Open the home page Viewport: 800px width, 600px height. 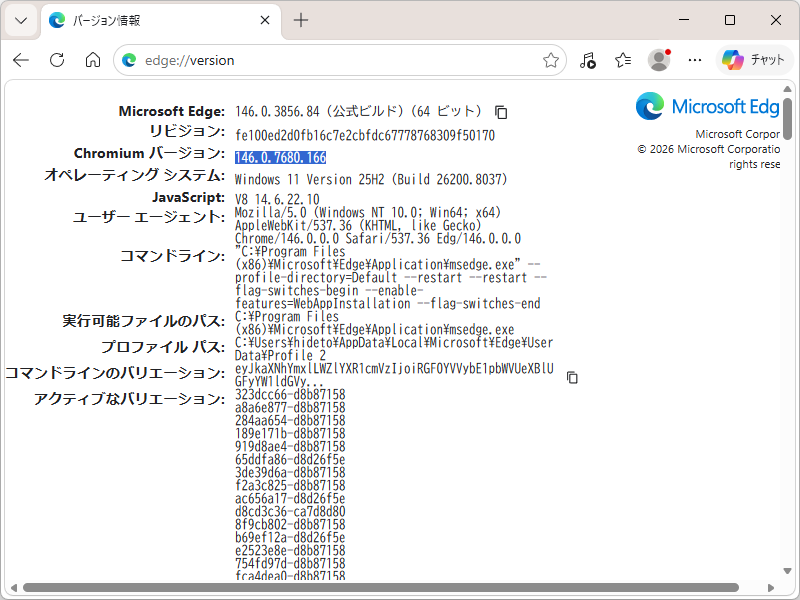click(x=92, y=60)
